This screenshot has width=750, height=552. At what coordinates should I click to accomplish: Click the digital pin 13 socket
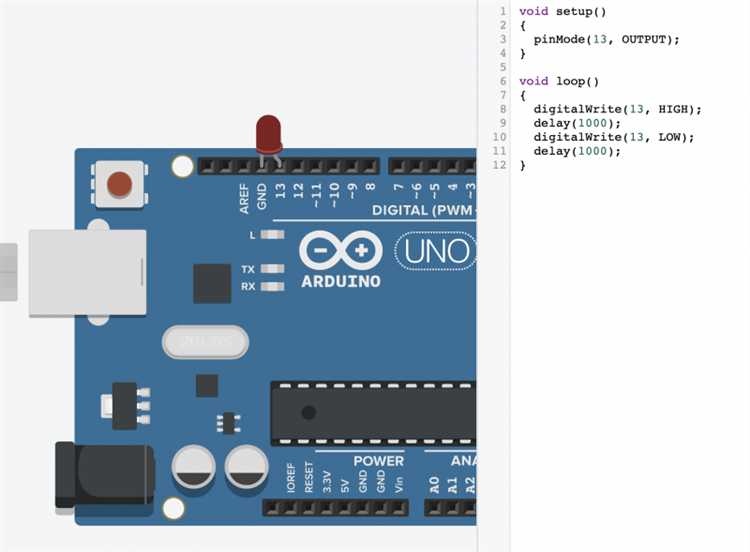click(280, 166)
